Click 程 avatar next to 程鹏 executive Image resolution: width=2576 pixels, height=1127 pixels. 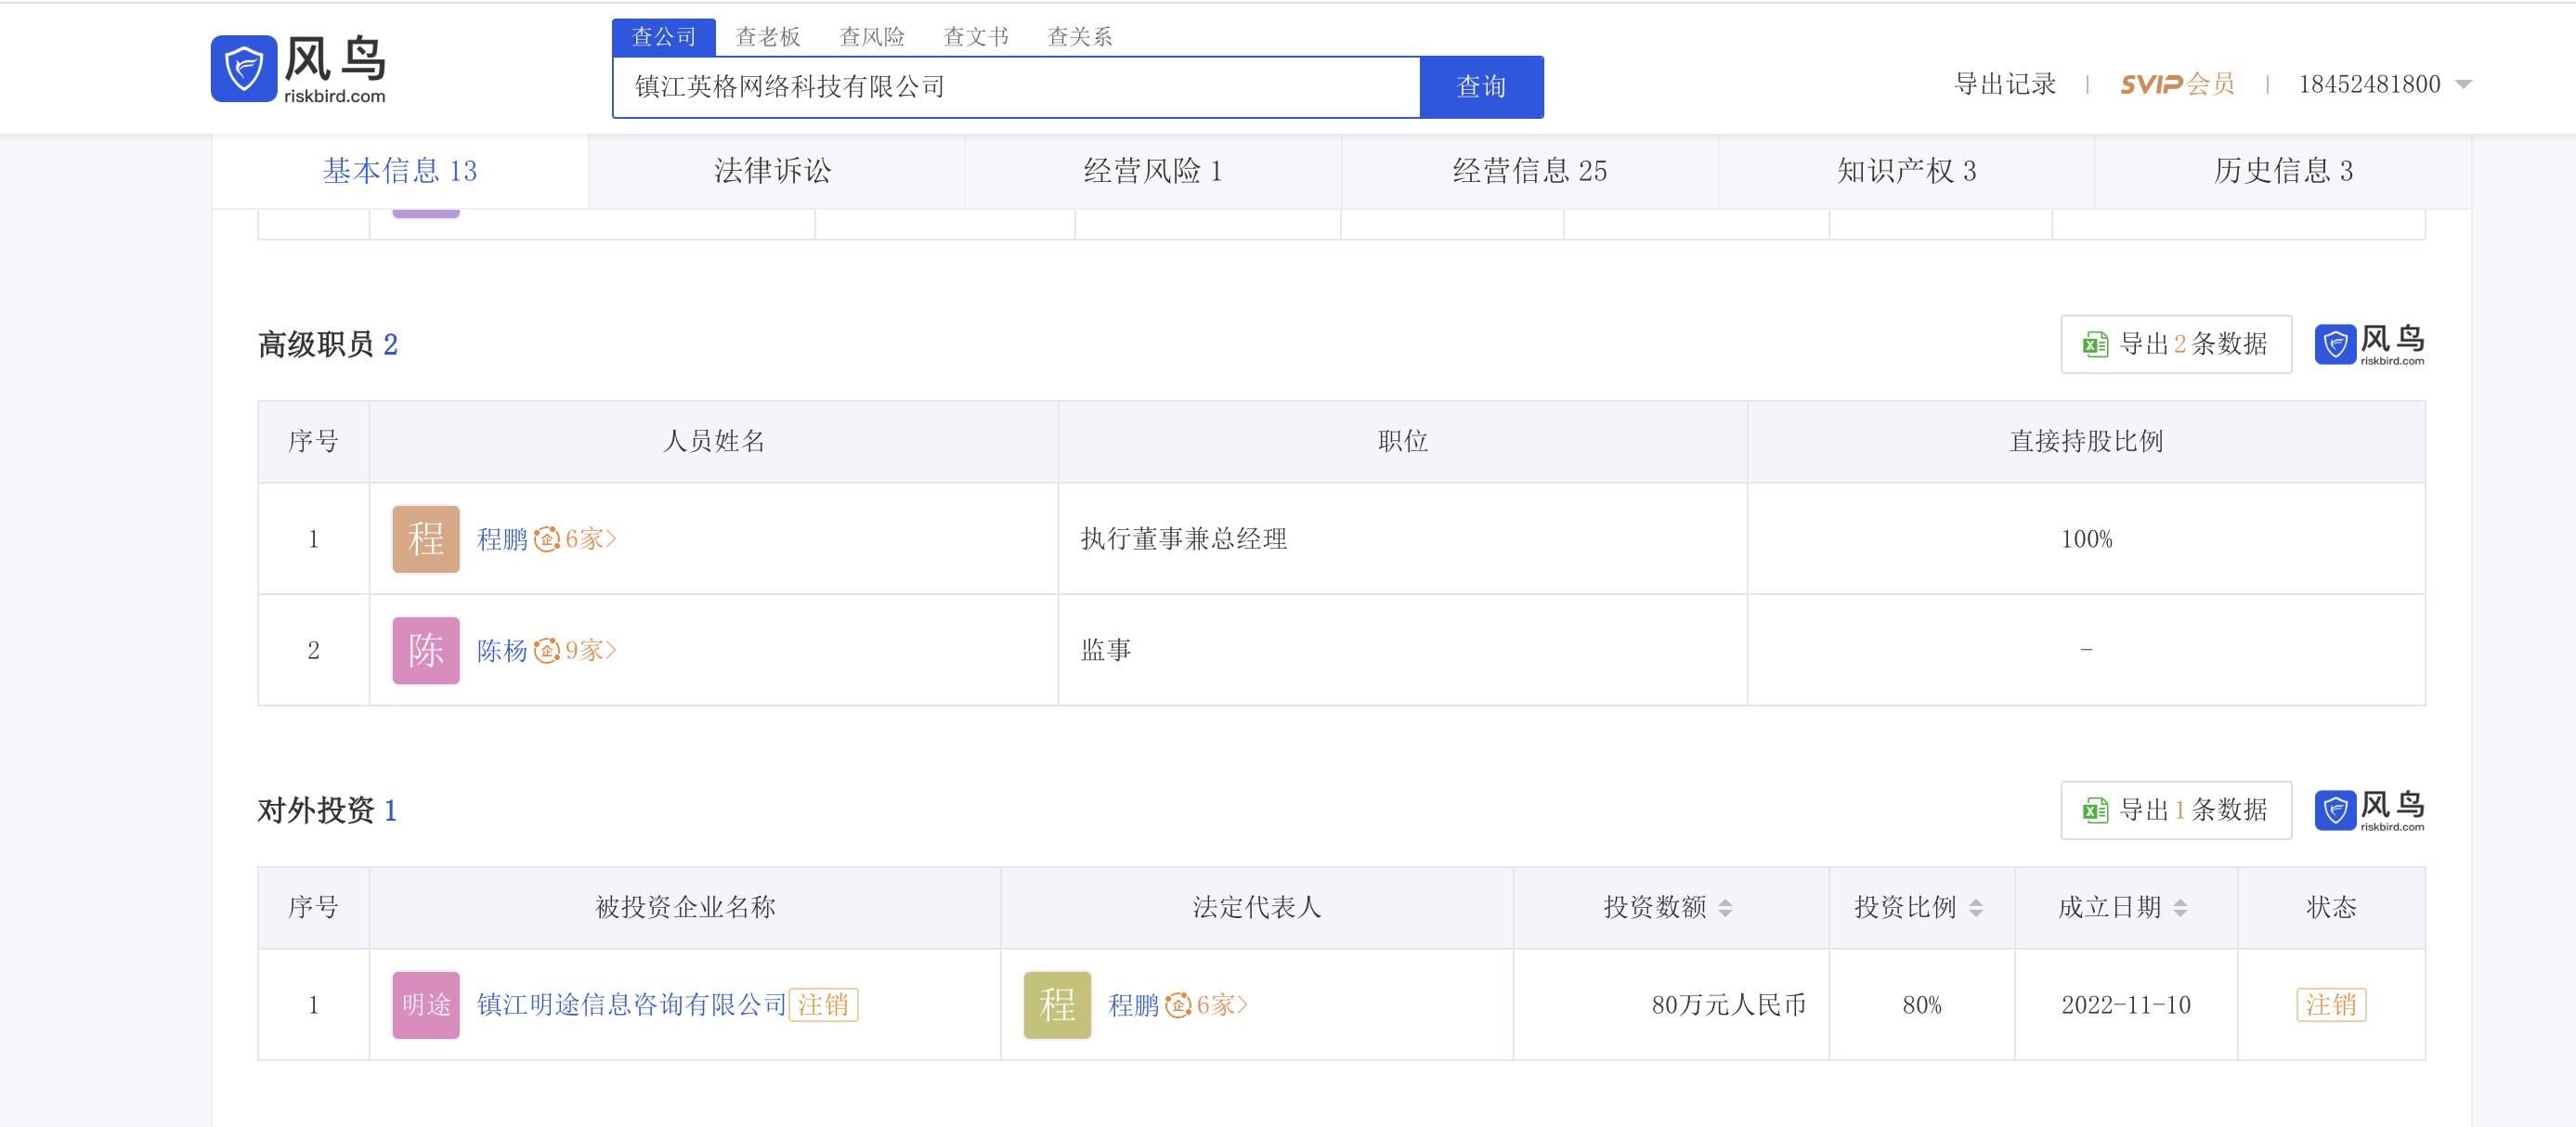click(x=425, y=539)
